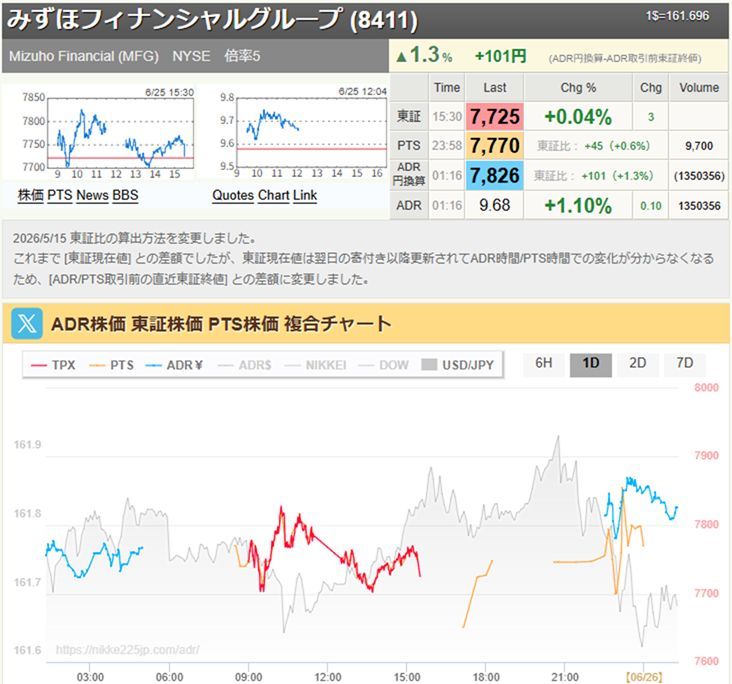Open the BBS link
Screen dimensions: 732x684
[125, 195]
